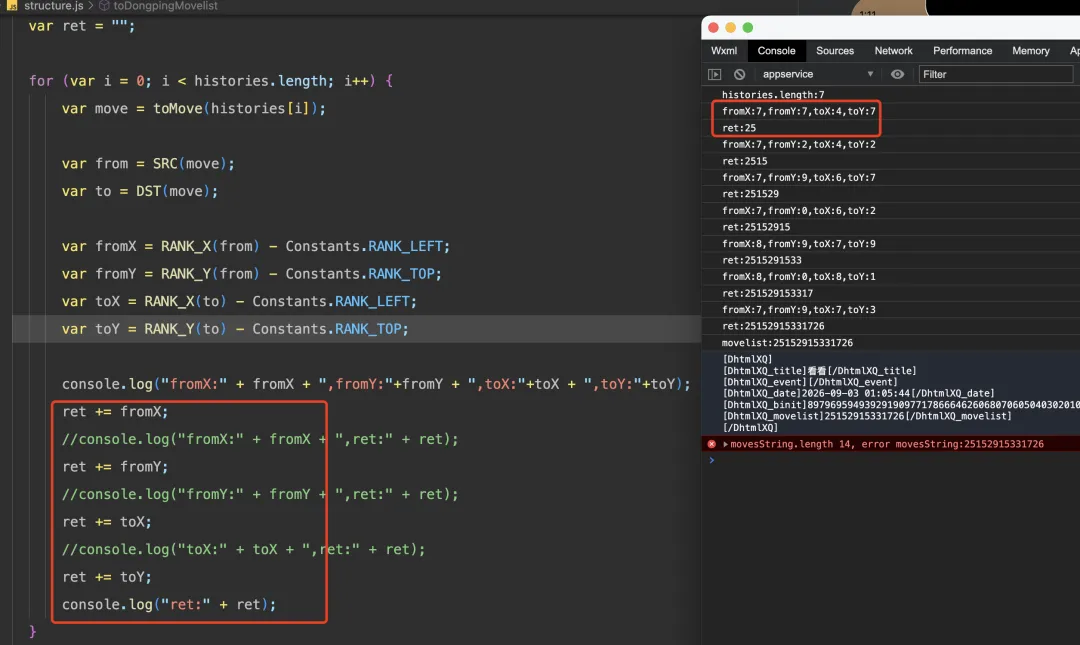Click the eye live expression icon

coord(897,74)
